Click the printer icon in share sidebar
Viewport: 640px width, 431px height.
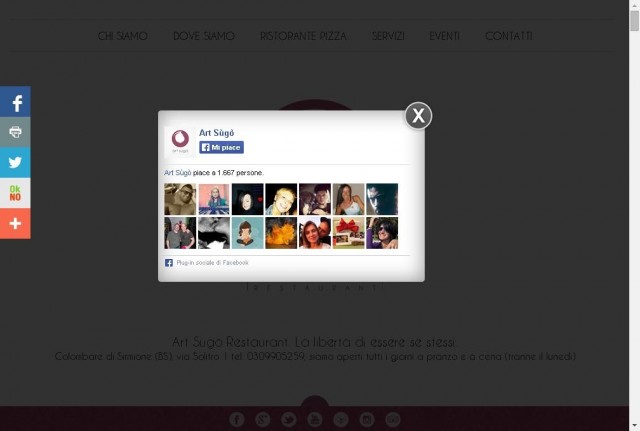pyautogui.click(x=15, y=132)
